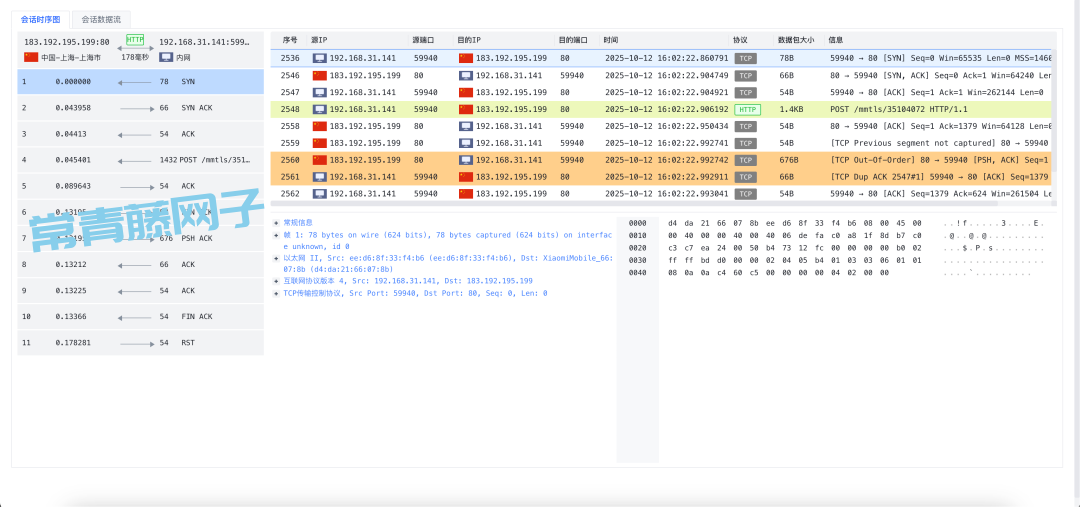Click the 时间 column header
The height and width of the screenshot is (507, 1080).
(611, 40)
